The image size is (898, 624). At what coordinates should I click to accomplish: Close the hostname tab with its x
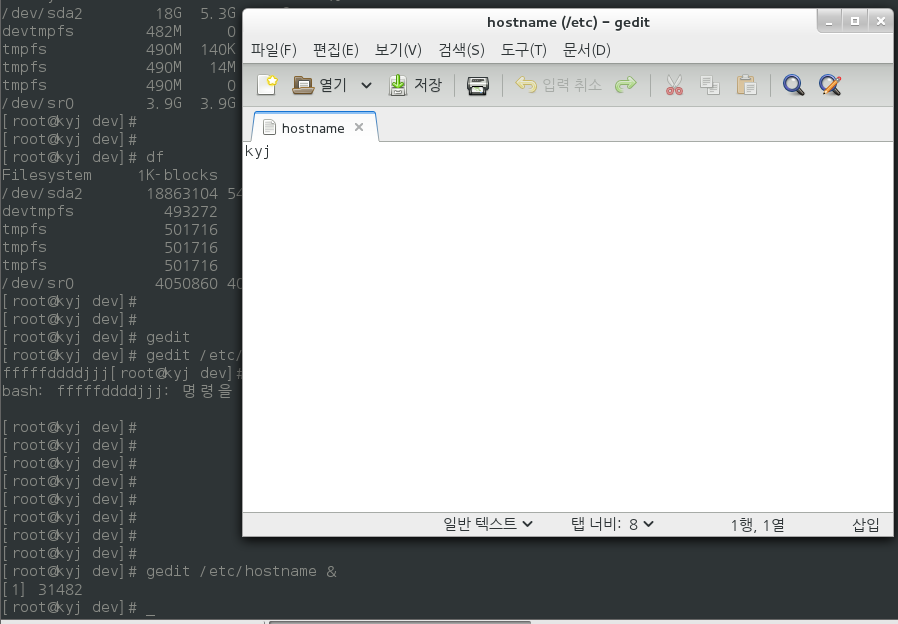[359, 127]
